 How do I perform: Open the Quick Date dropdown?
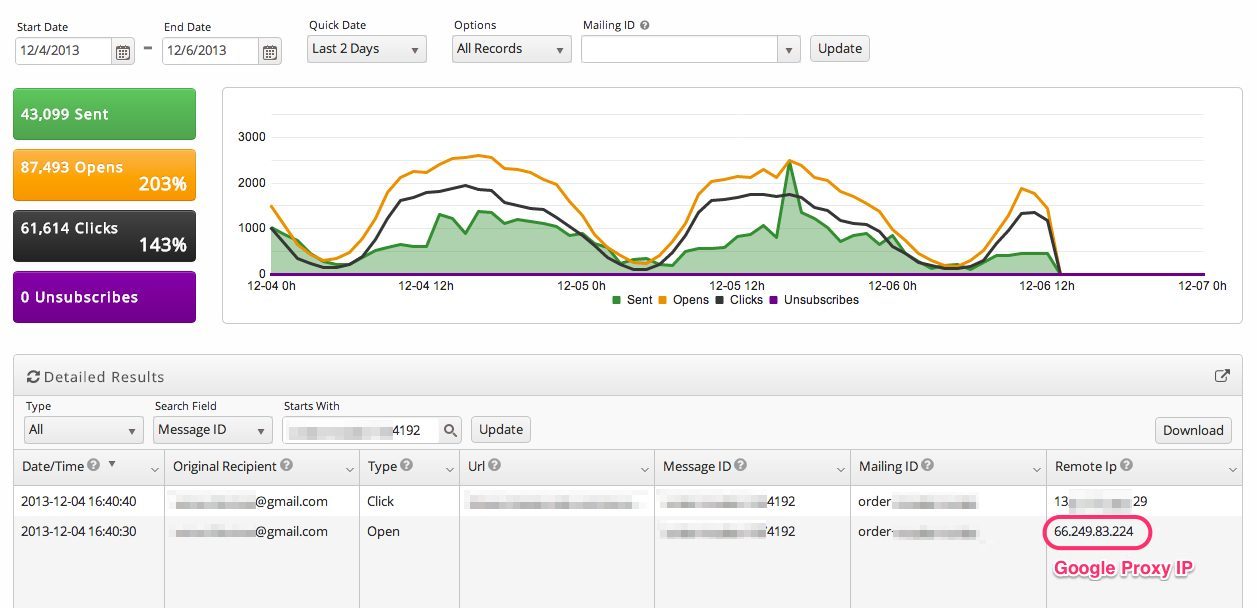(366, 48)
